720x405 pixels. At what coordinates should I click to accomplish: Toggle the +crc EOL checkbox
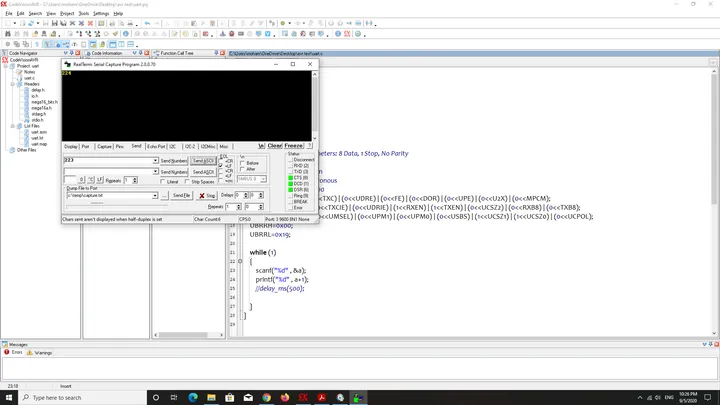tap(221, 181)
